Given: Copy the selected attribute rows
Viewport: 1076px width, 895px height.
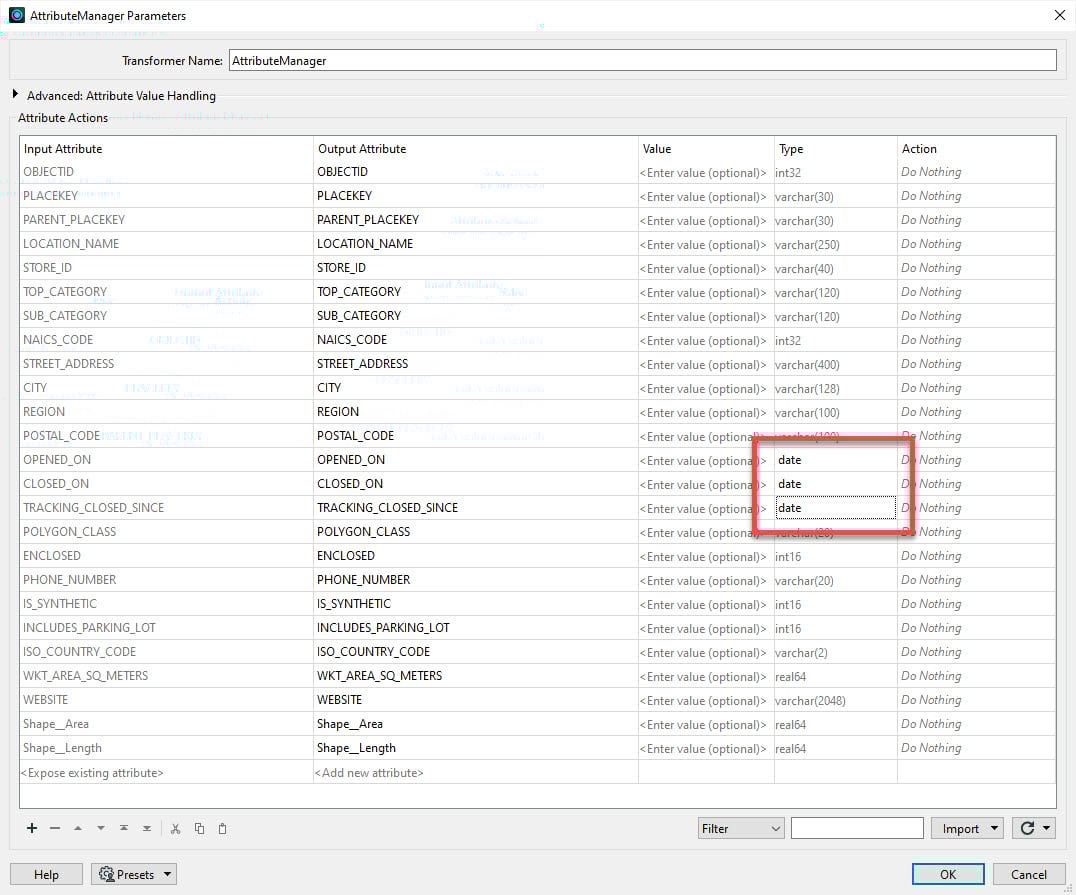Looking at the screenshot, I should pos(199,828).
